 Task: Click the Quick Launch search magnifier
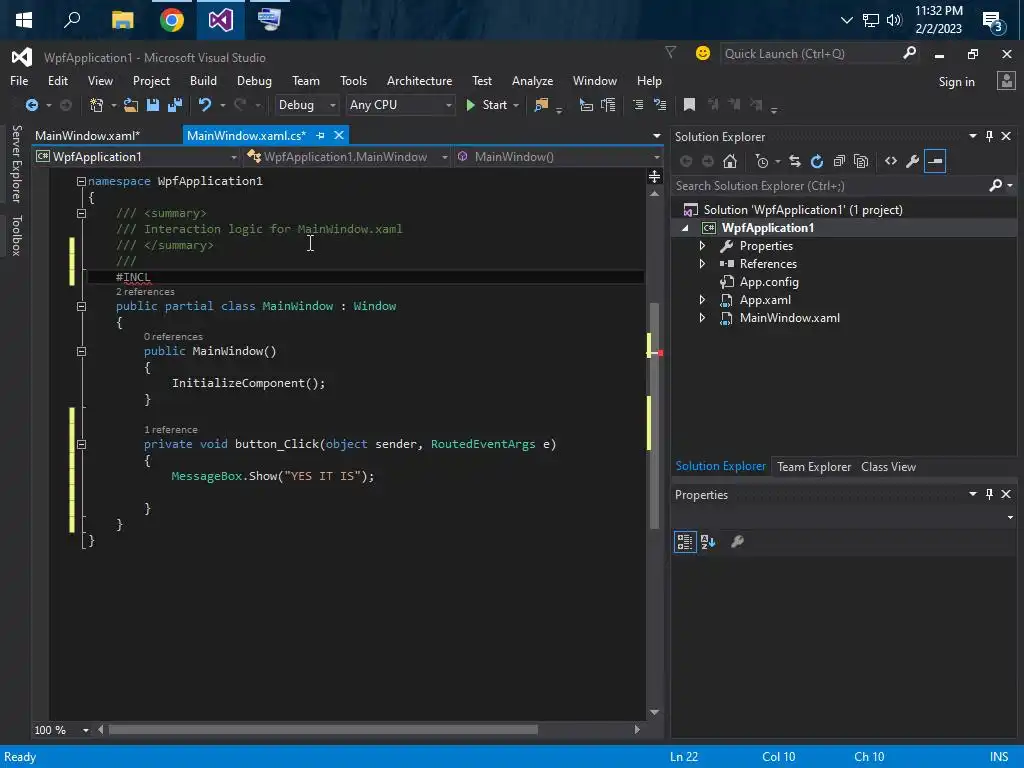click(x=909, y=53)
